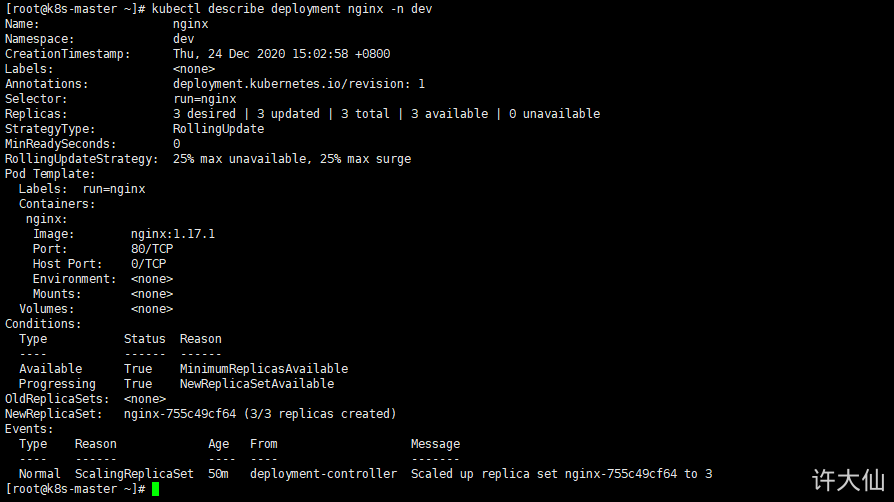Click the '25% max unavailable' strategy text
894x502 pixels.
coord(239,159)
